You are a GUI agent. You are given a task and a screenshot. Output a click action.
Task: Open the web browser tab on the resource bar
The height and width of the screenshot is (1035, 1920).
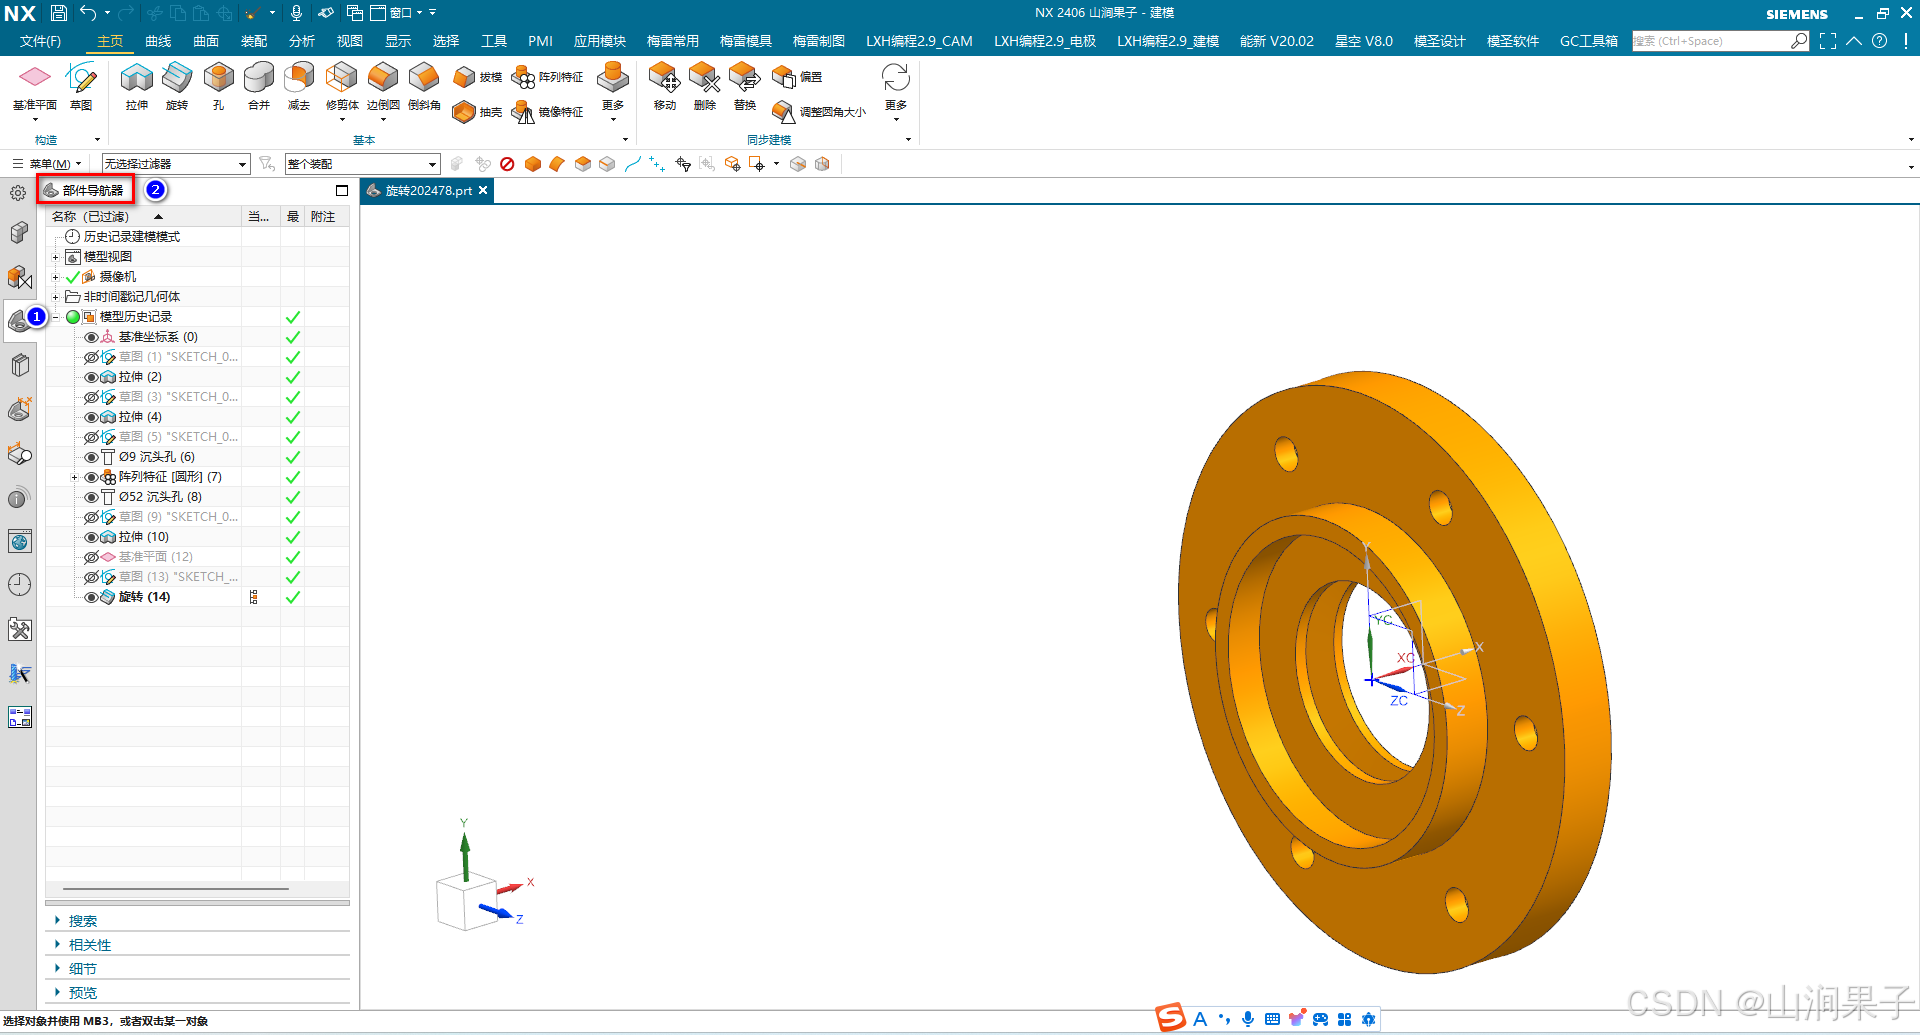[x=19, y=542]
